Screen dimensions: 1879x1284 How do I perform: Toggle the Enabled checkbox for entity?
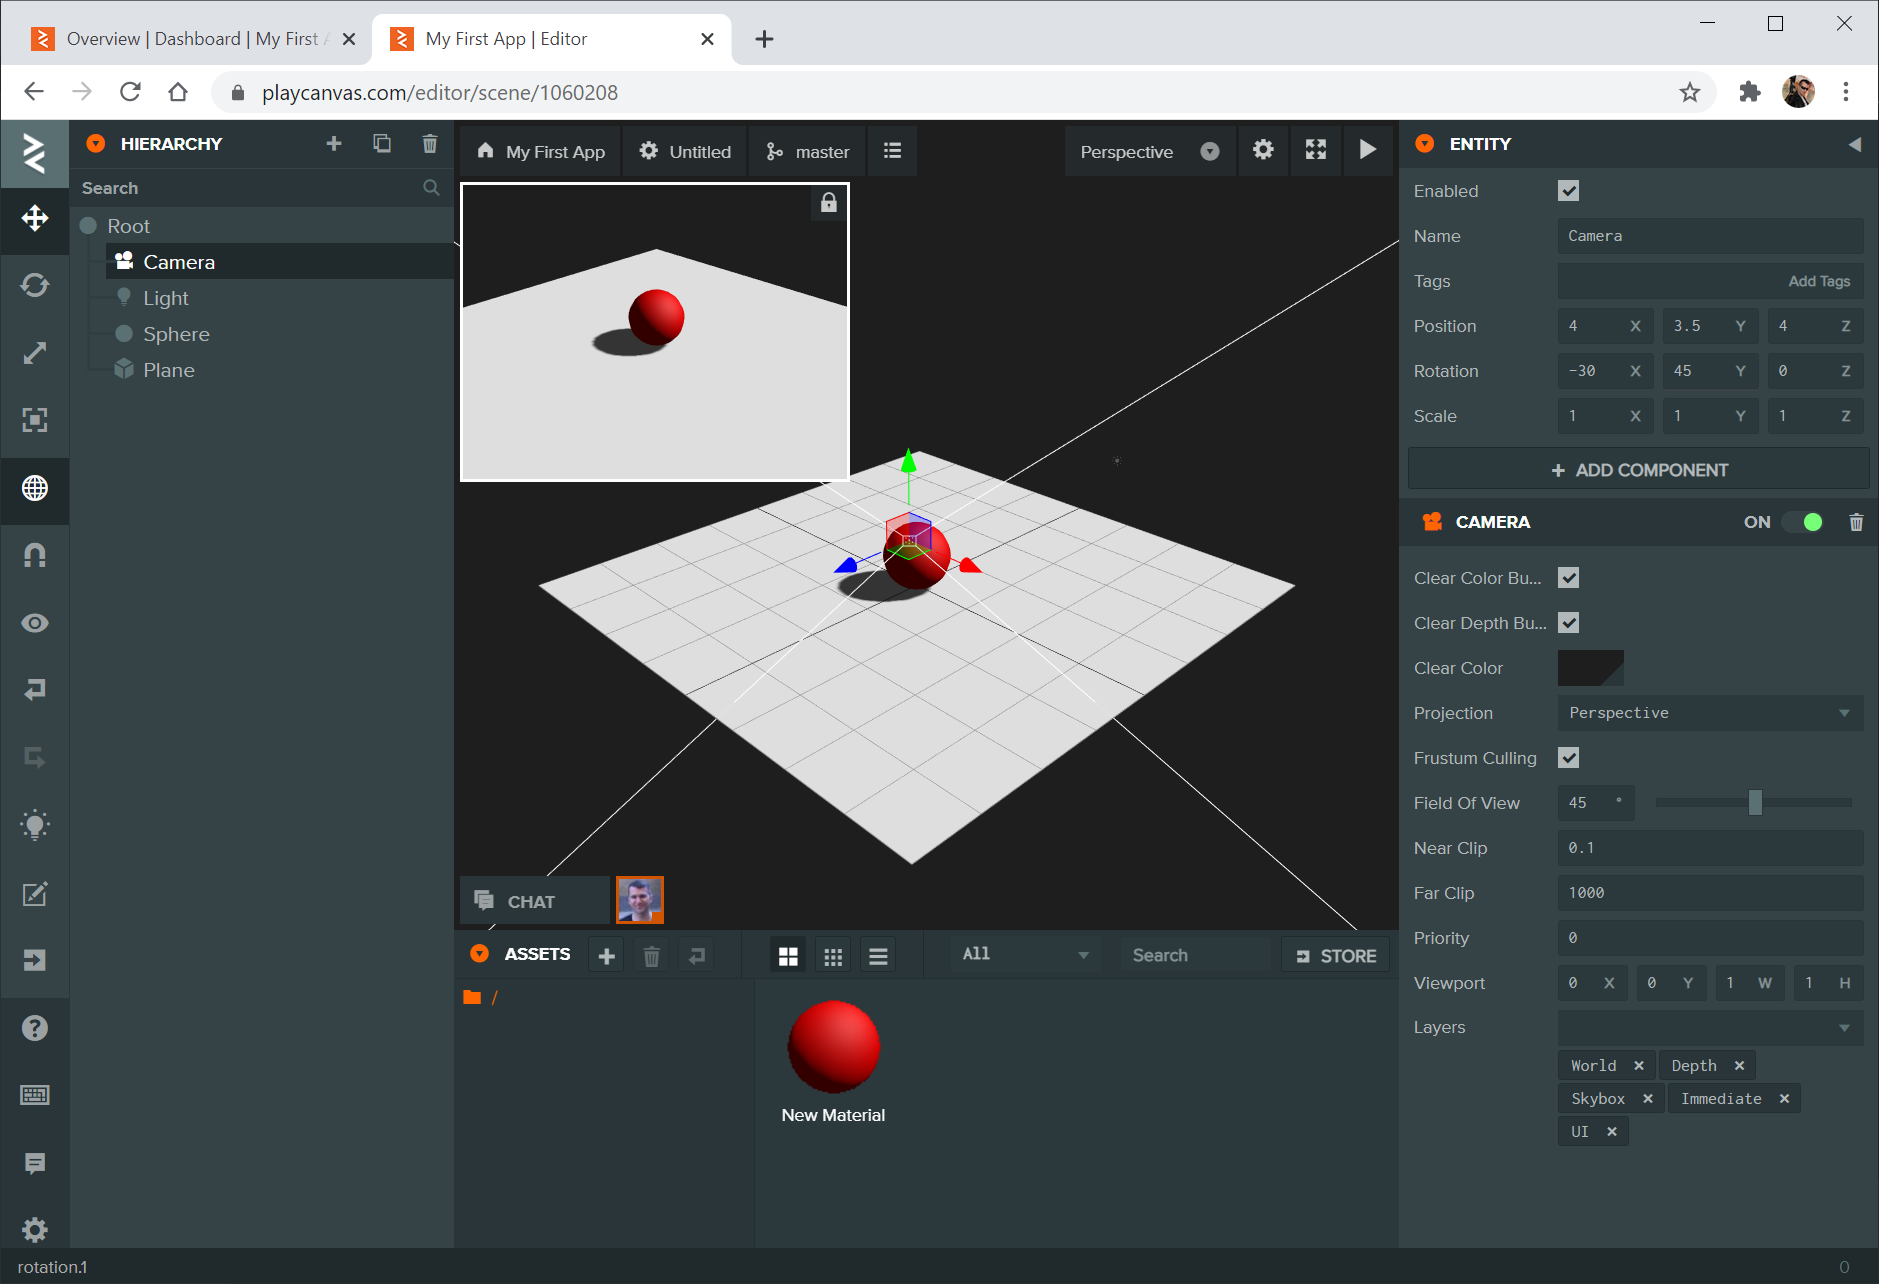point(1568,191)
